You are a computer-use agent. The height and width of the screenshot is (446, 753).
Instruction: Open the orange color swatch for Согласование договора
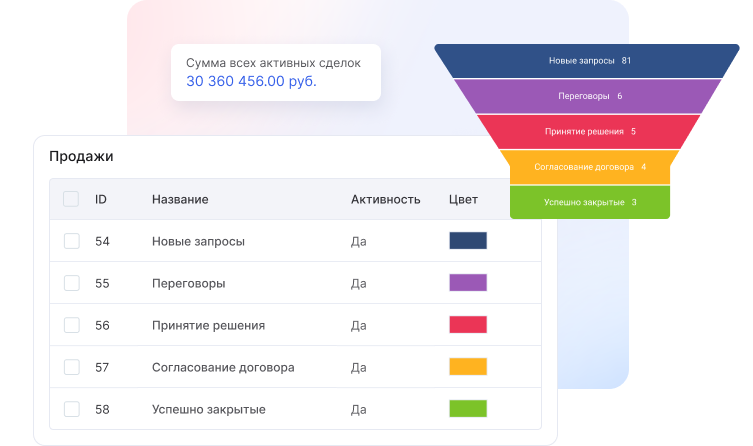tap(467, 367)
